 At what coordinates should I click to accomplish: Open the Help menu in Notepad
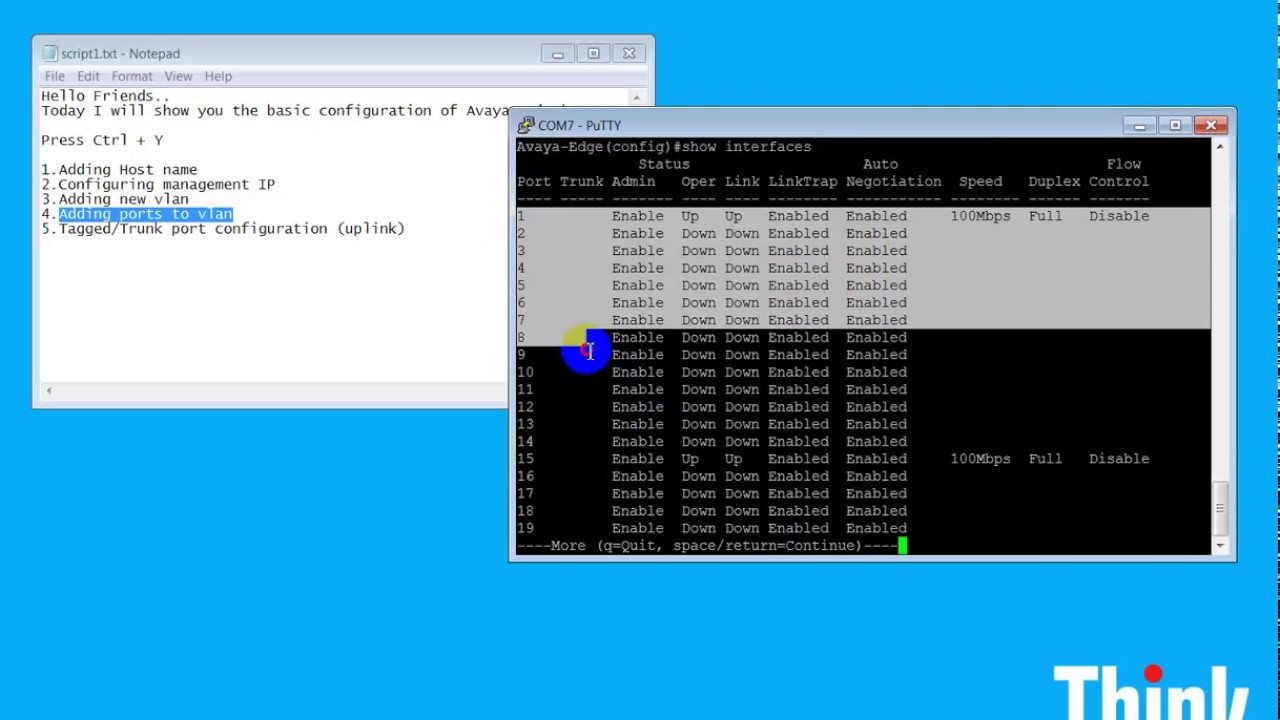point(218,76)
